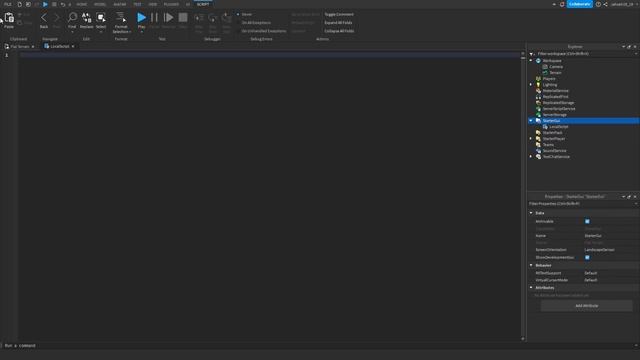Viewport: 640px width, 360px height.
Task: Click the Step Into debugger icon
Action: (x=199, y=18)
